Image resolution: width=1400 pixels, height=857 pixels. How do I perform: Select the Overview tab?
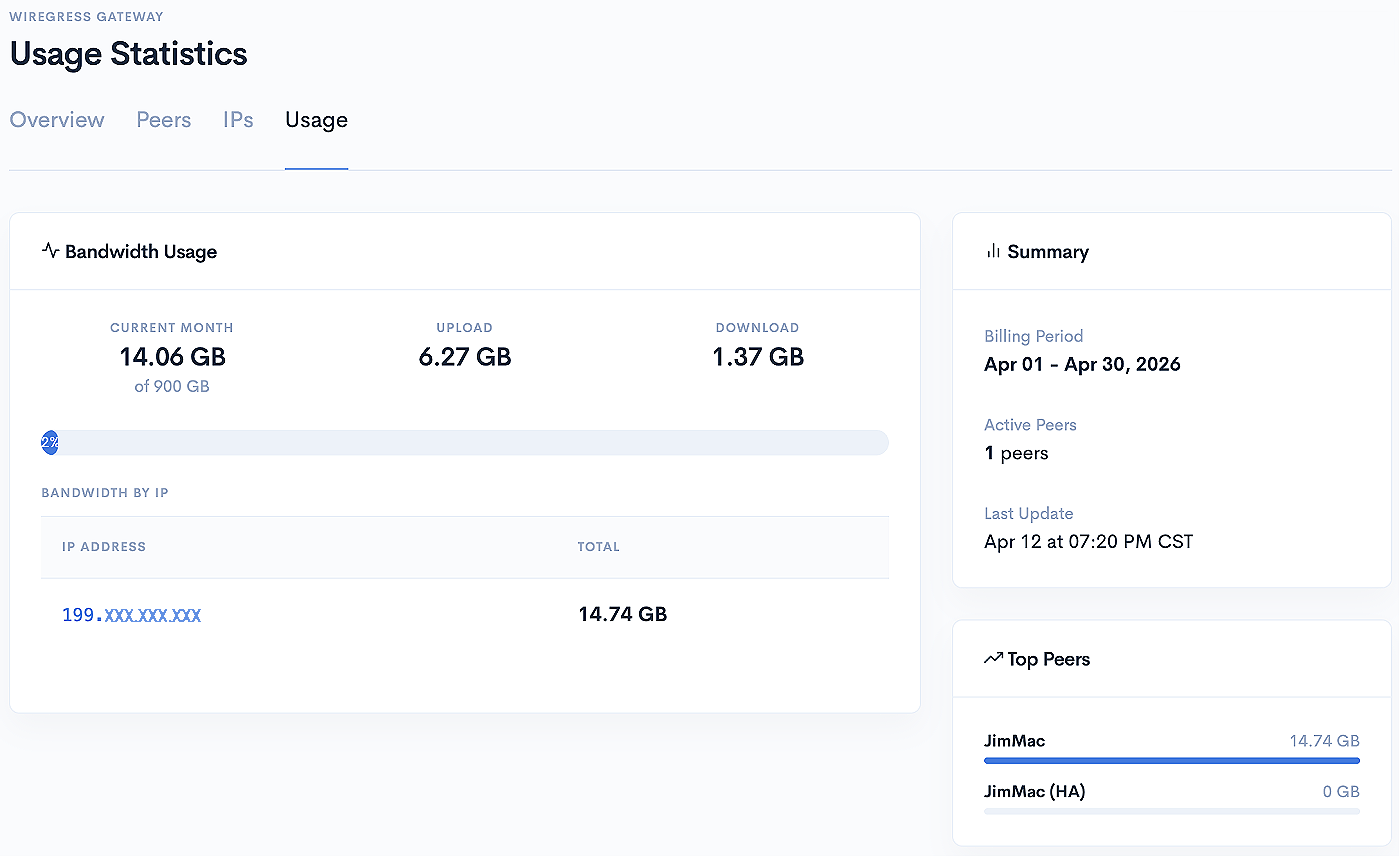57,119
